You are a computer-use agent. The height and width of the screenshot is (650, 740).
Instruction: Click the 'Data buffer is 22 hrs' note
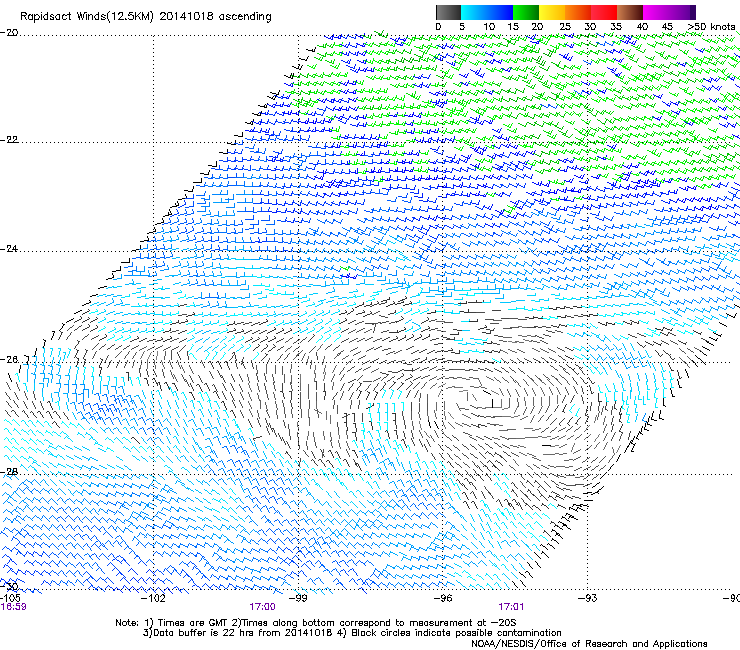point(352,633)
